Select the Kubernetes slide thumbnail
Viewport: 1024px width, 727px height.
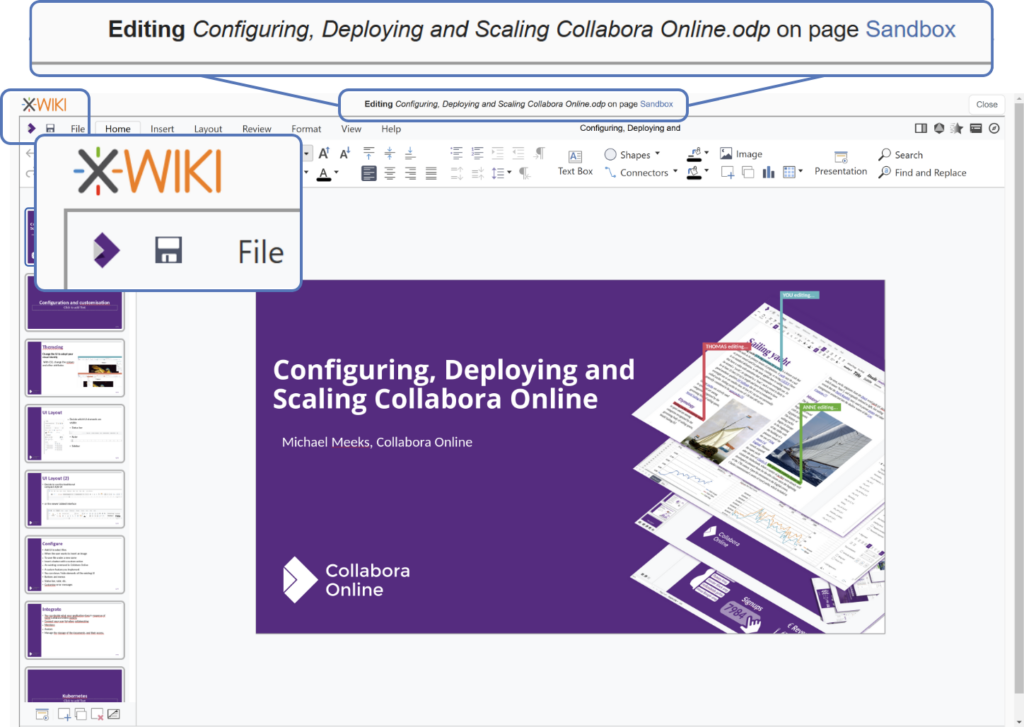point(75,686)
